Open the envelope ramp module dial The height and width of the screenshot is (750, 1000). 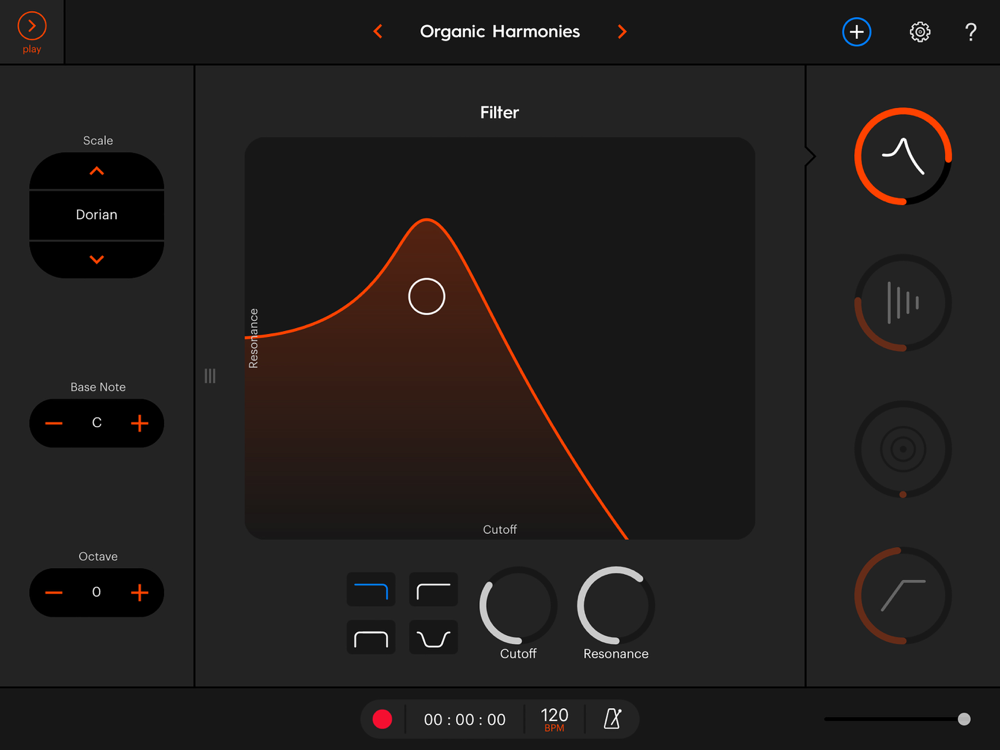pos(903,596)
